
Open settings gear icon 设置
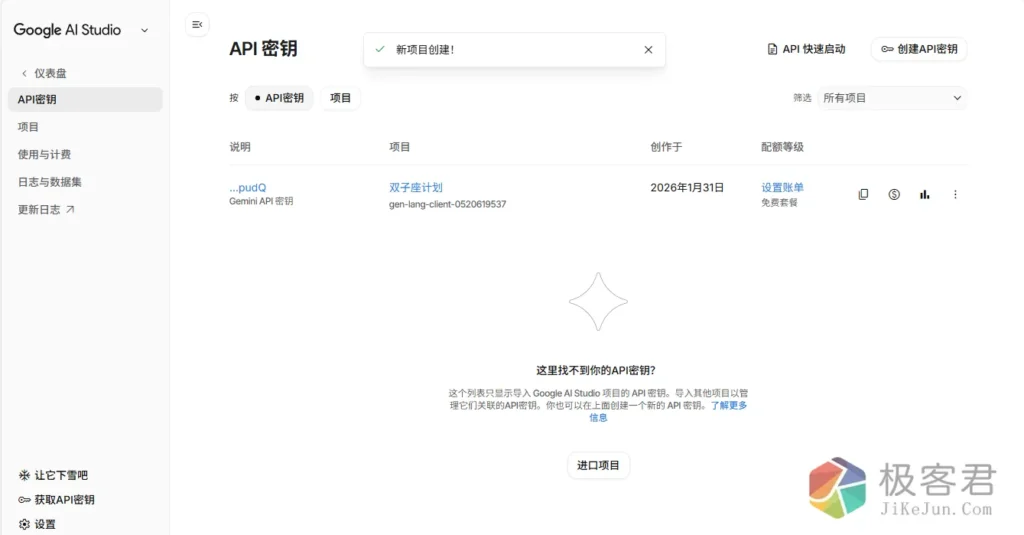[24, 524]
